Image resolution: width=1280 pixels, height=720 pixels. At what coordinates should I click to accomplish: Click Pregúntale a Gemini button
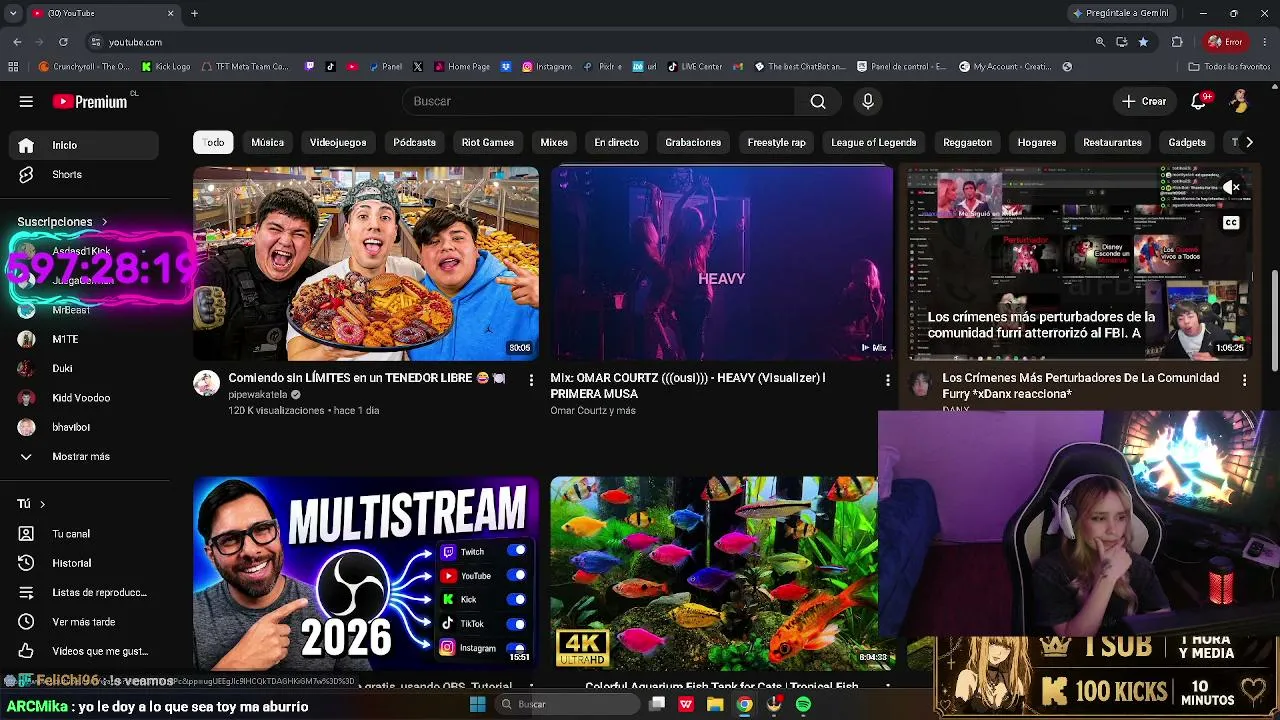pos(1120,13)
